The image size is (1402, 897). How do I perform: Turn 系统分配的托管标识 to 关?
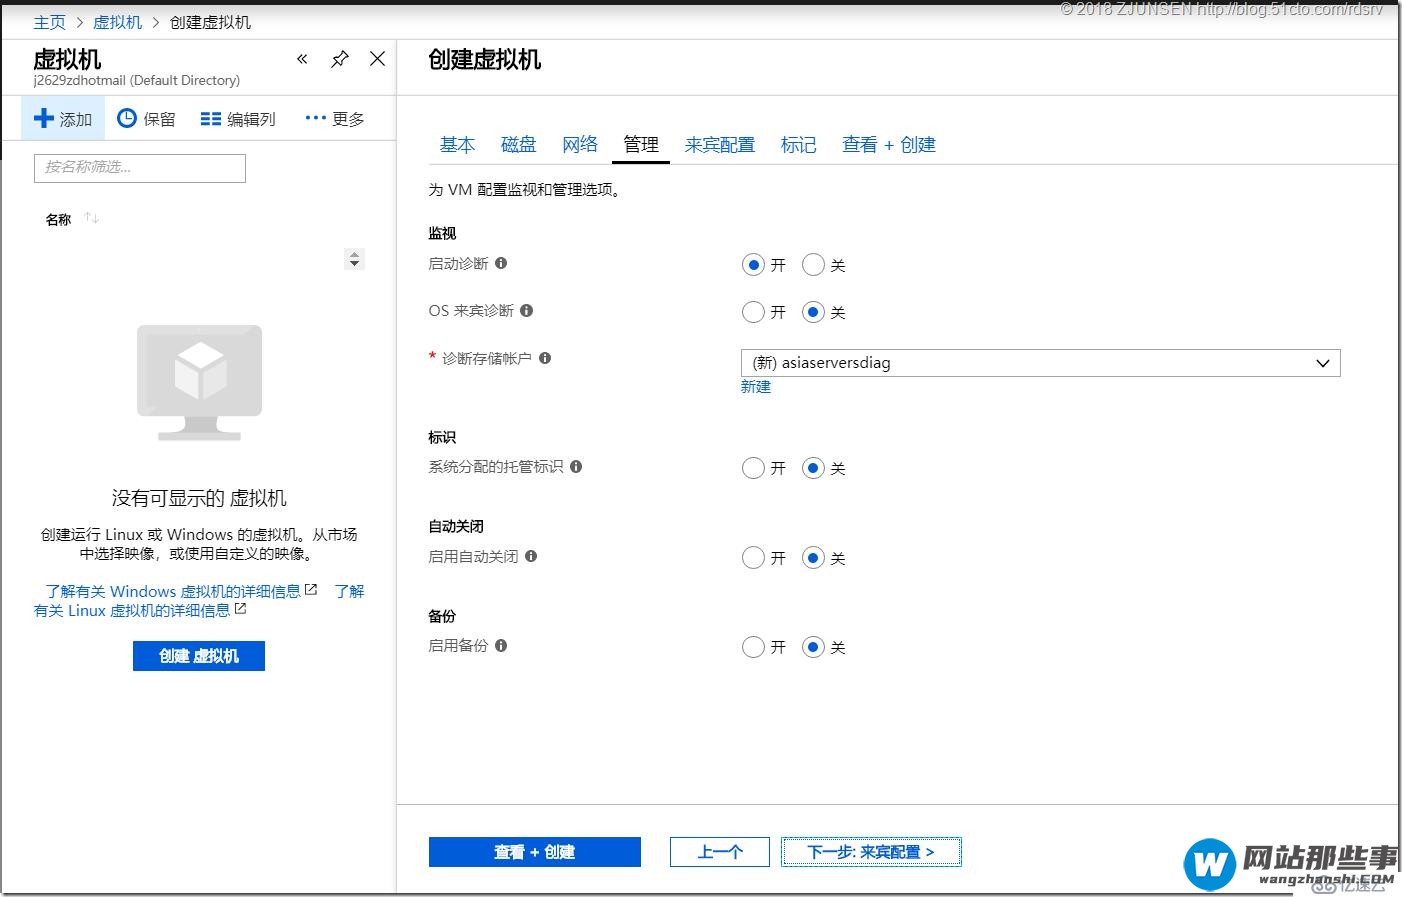click(x=813, y=468)
